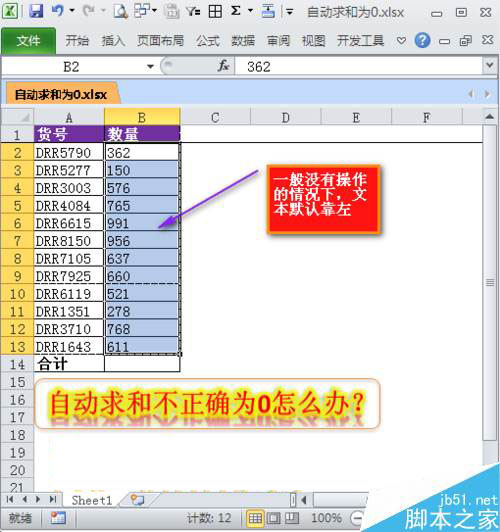Open Customize Quick Access Toolbar dropdown
Image resolution: width=500 pixels, height=532 pixels.
click(289, 12)
